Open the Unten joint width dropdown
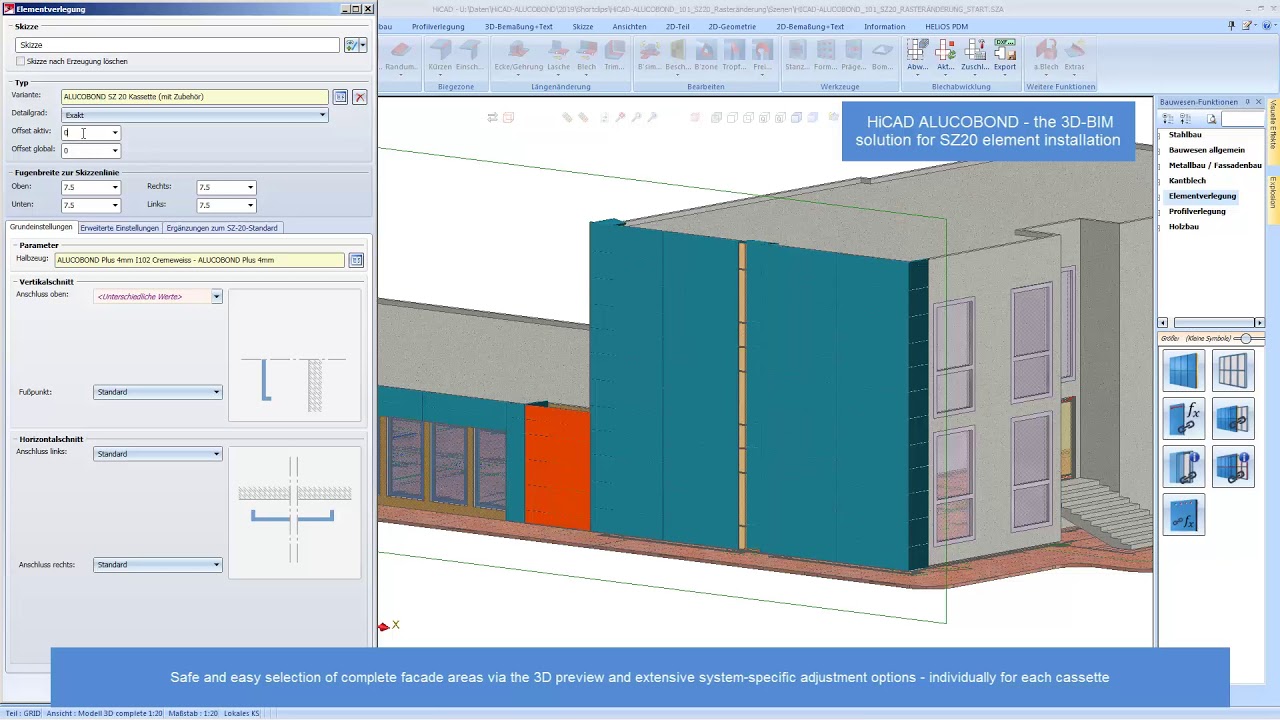 click(115, 205)
